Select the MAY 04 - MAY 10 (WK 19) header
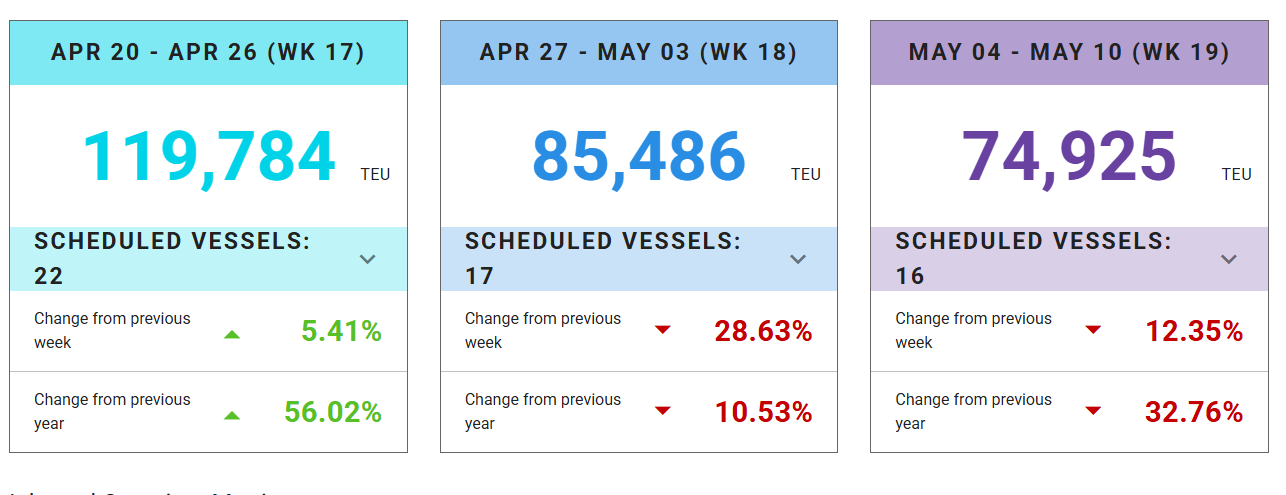This screenshot has height=495, width=1286. point(1069,52)
